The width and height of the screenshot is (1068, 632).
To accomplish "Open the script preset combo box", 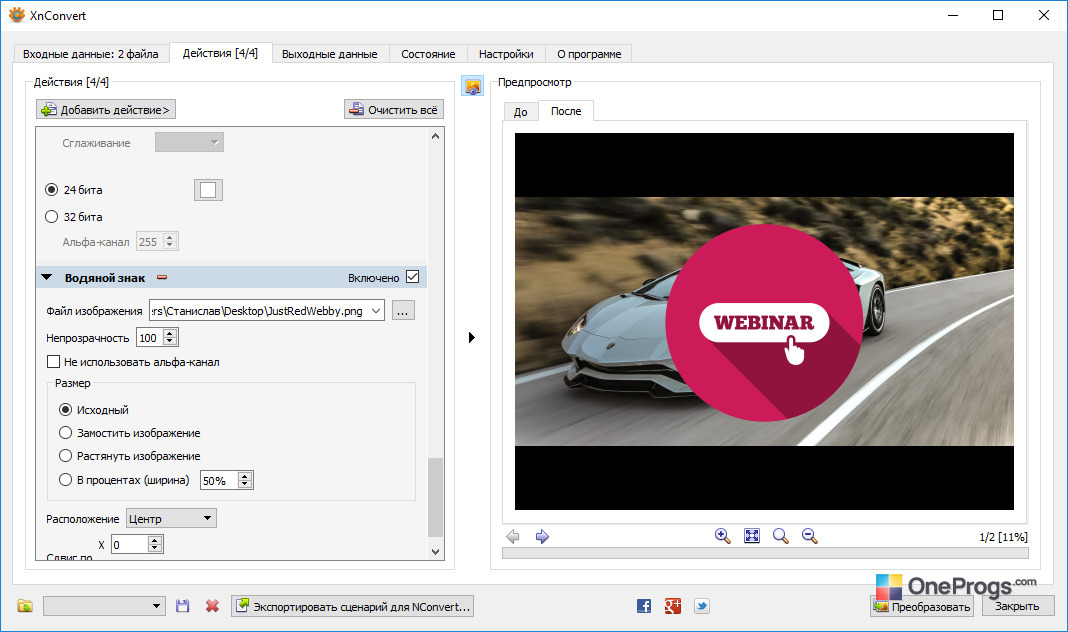I will (x=104, y=605).
